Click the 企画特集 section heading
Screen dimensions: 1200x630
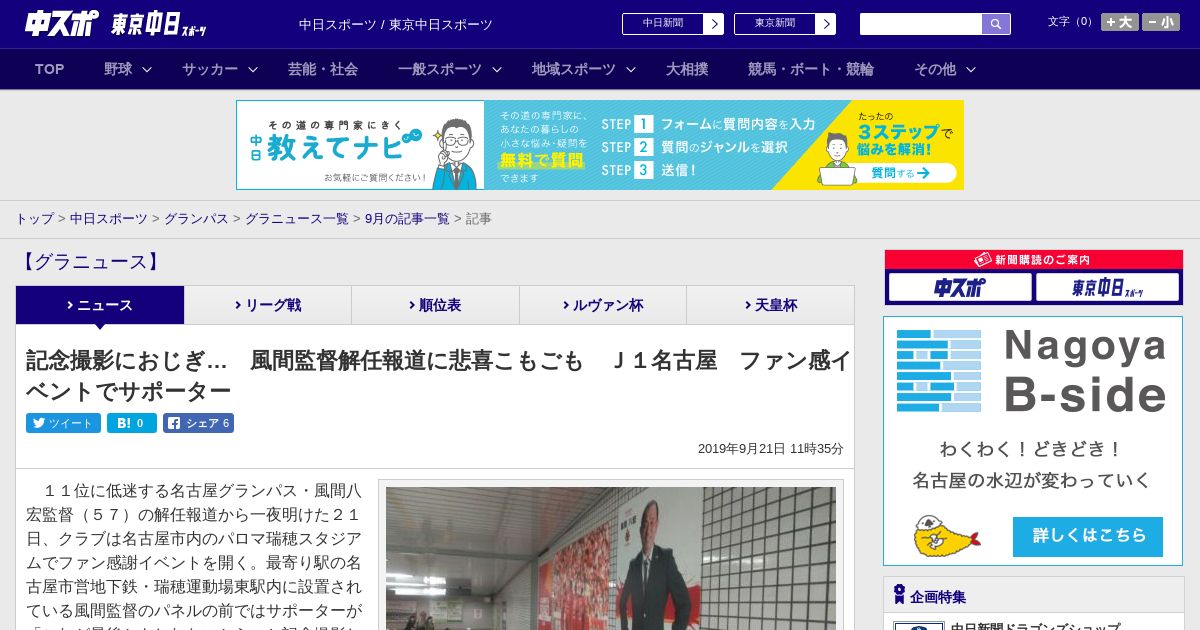[x=938, y=596]
